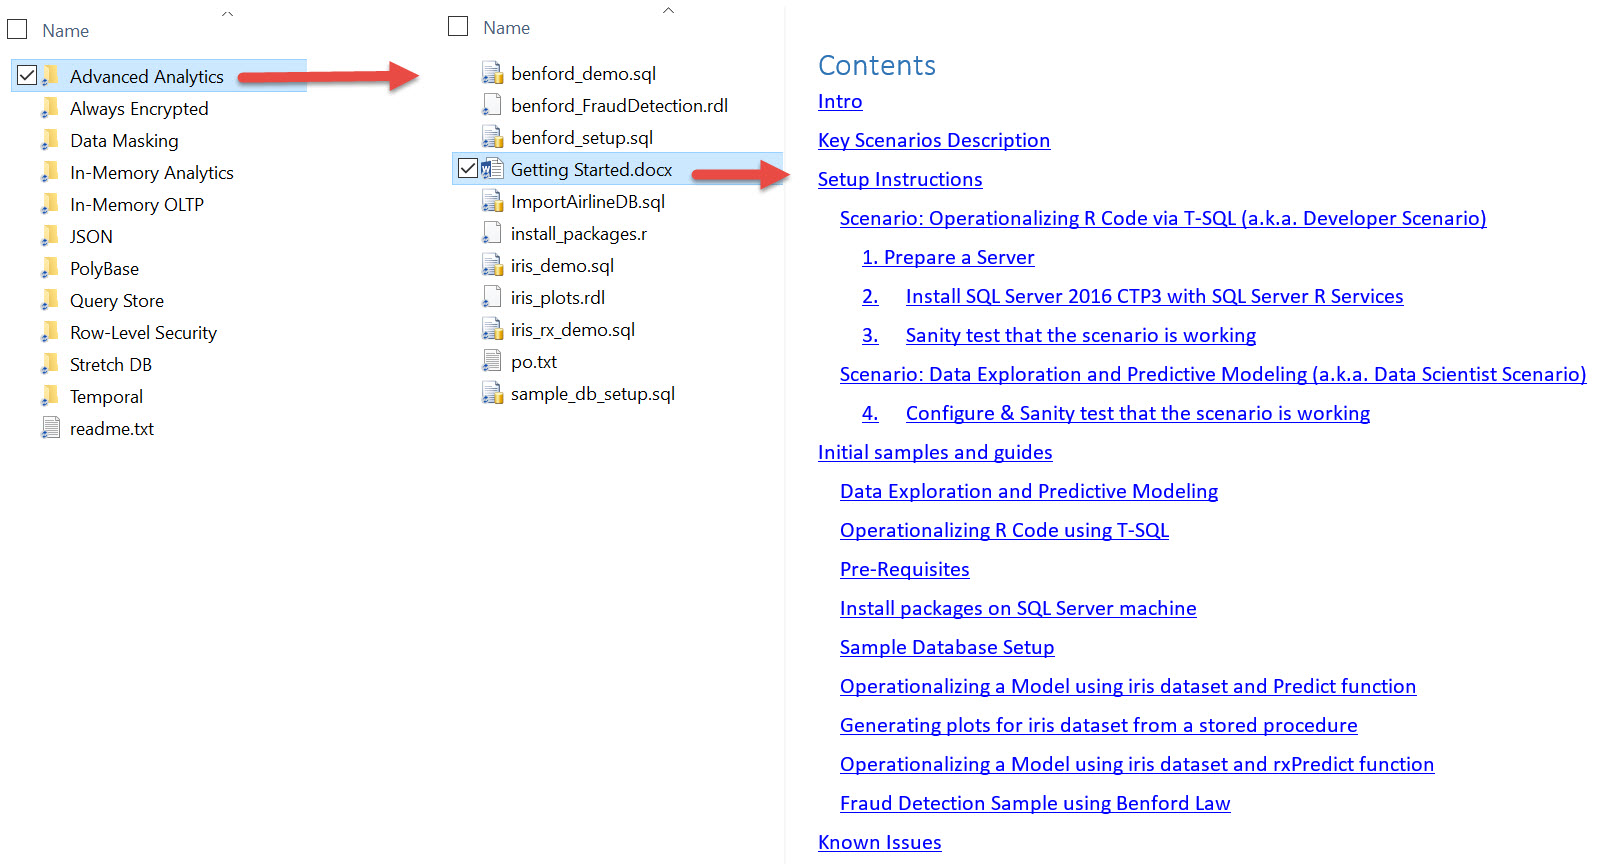Viewport: 1615px width, 864px height.
Task: Open Operationalizing R Code using T-SQL link
Action: [1004, 531]
